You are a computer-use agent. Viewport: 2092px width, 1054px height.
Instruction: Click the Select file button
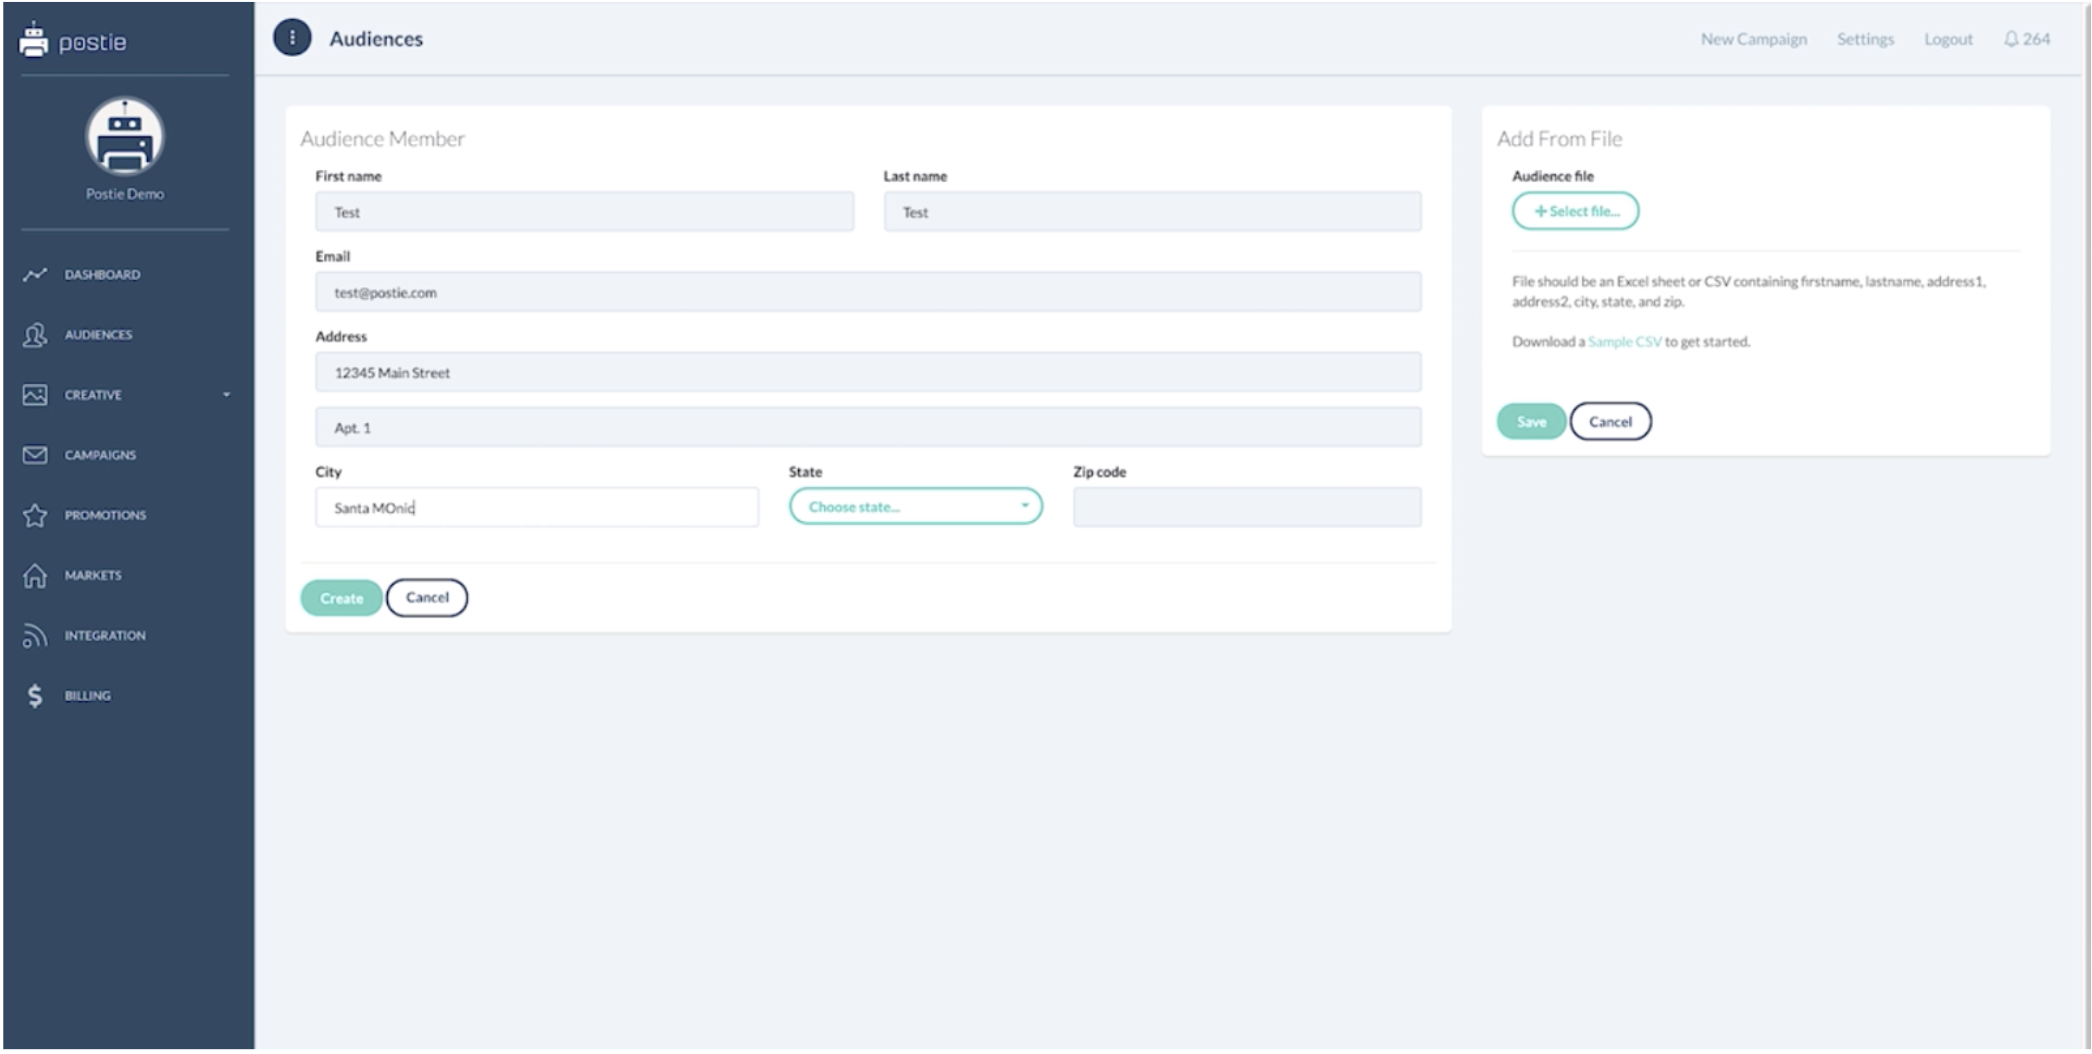[x=1575, y=211]
